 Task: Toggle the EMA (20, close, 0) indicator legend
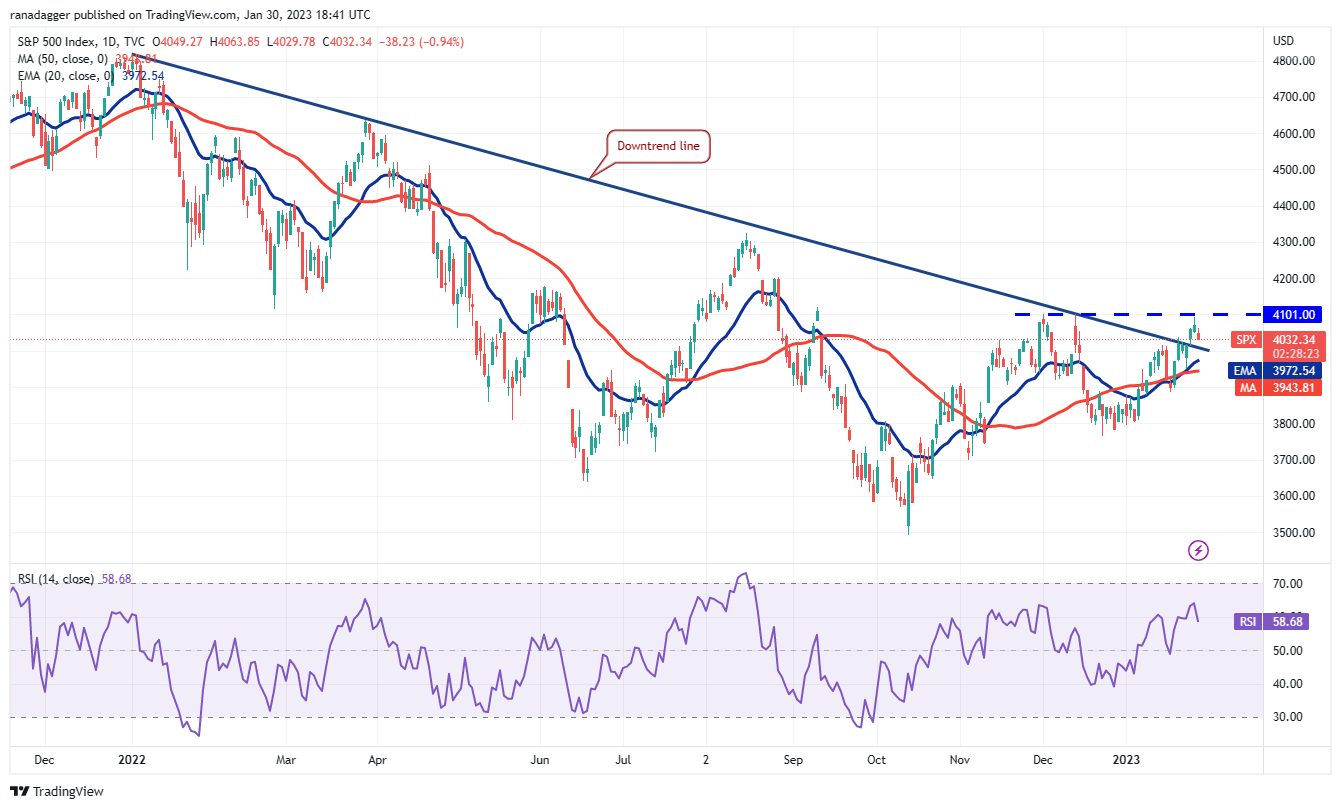pyautogui.click(x=60, y=75)
